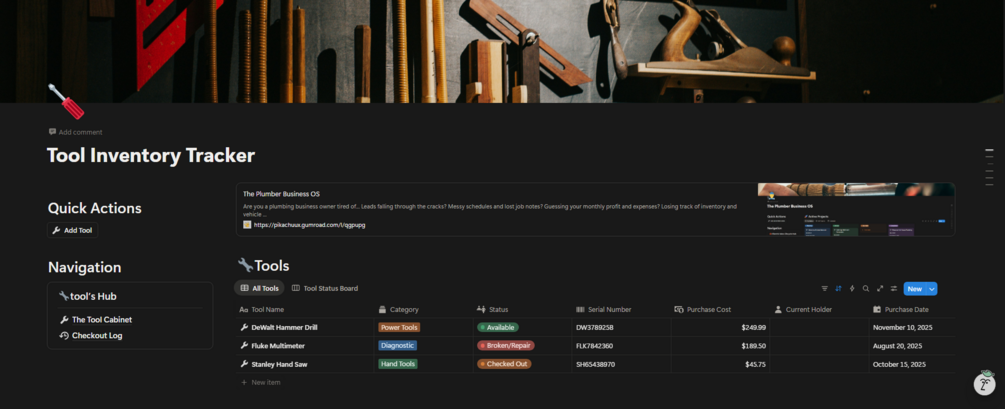This screenshot has width=1005, height=409.
Task: Open the Broken/Repair status tag
Action: click(506, 346)
